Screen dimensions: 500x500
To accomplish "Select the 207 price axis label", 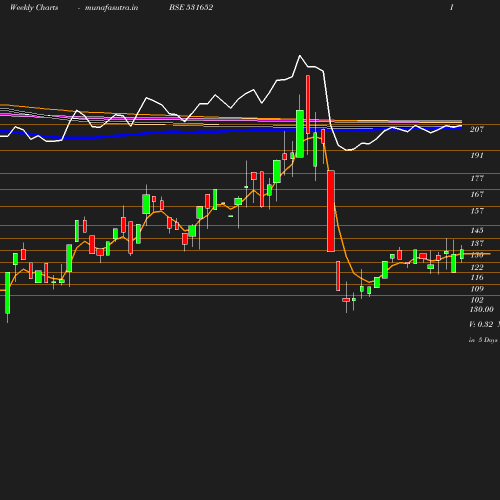I will point(477,129).
